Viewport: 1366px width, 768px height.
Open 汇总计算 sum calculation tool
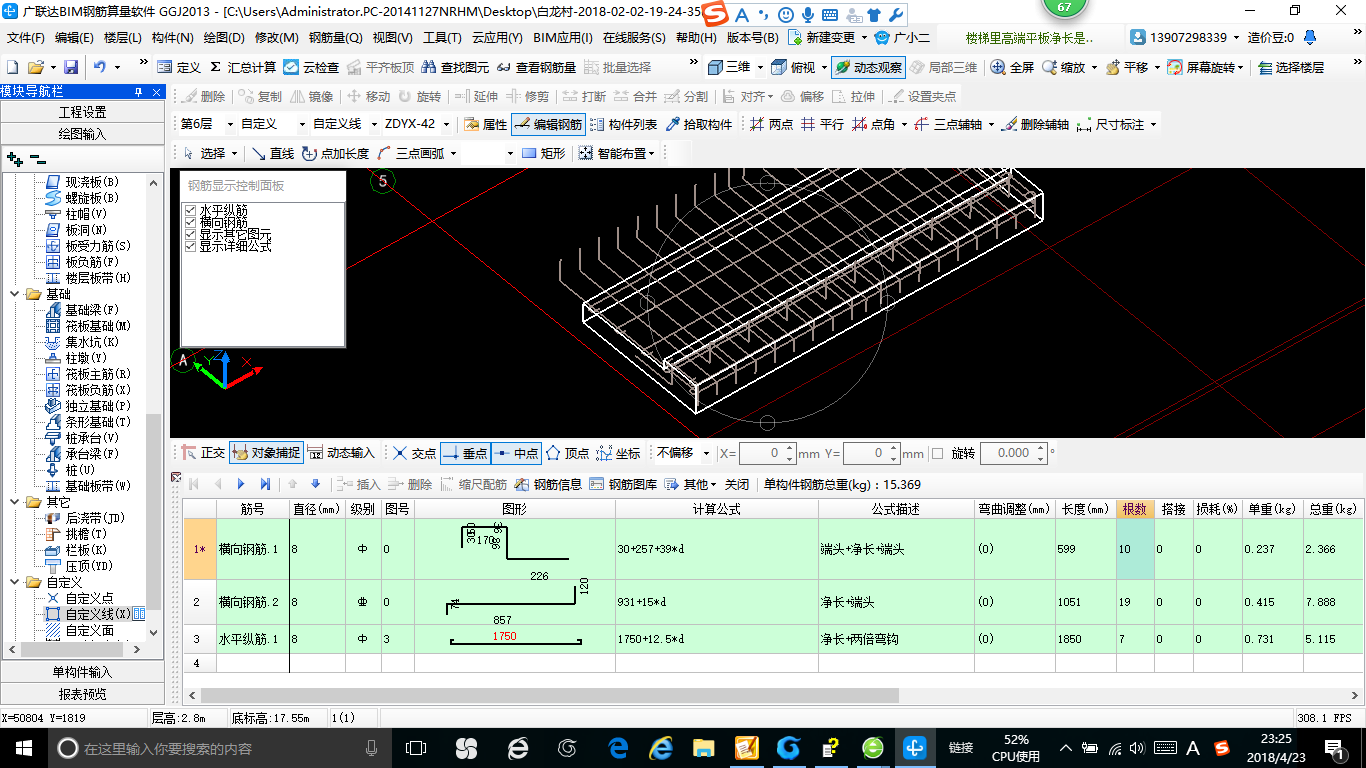point(243,67)
